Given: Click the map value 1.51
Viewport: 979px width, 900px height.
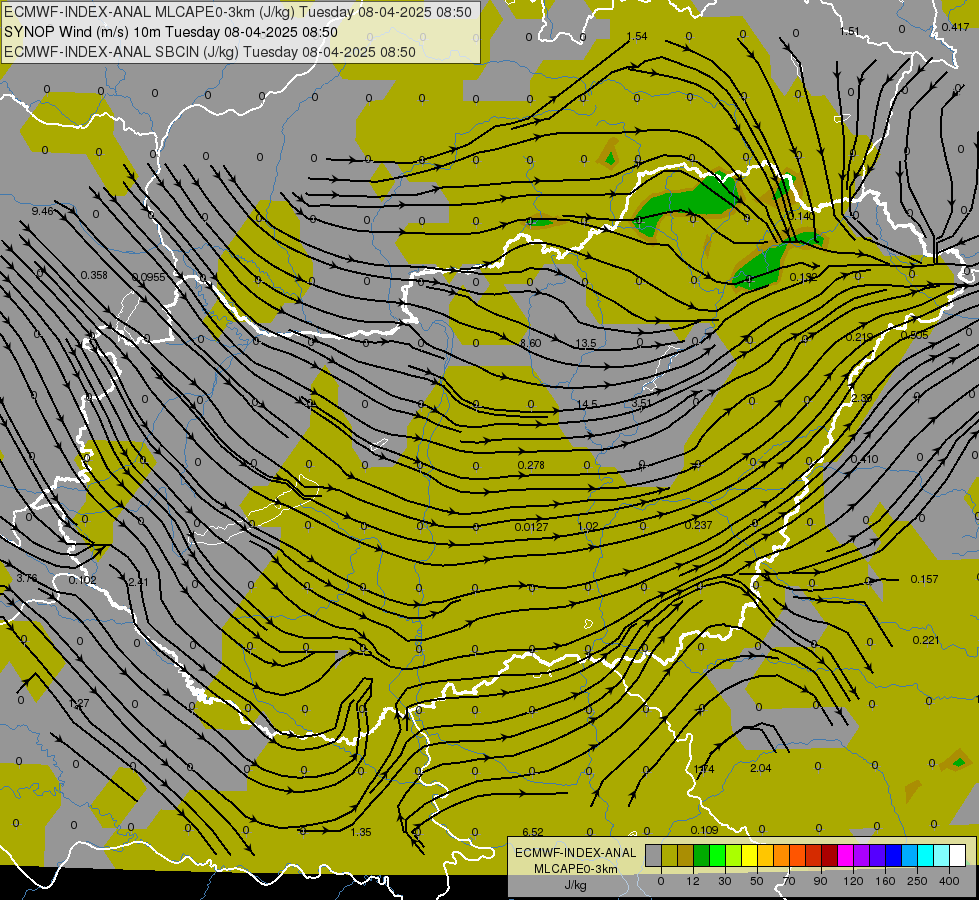Looking at the screenshot, I should coord(850,31).
